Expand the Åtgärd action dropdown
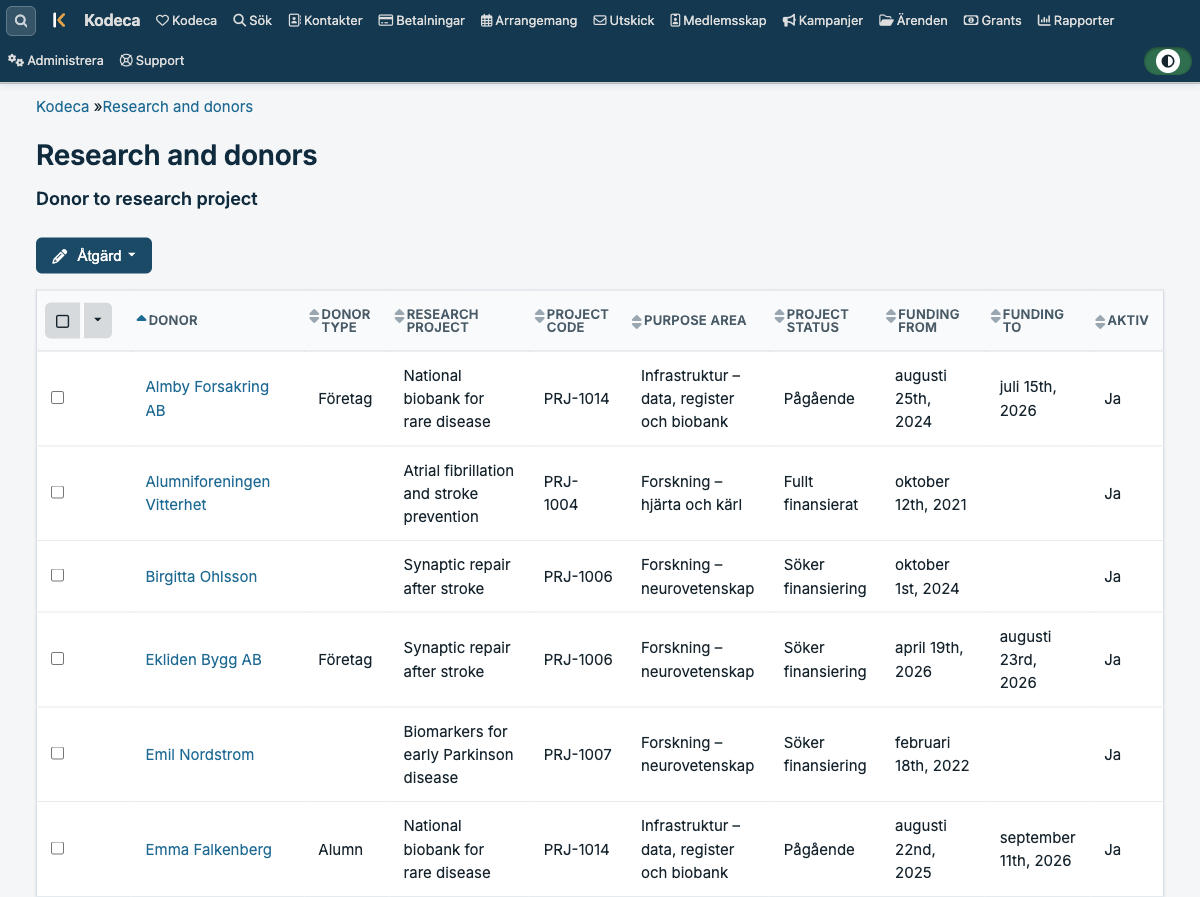Screen dimensions: 1200x897 tap(94, 255)
